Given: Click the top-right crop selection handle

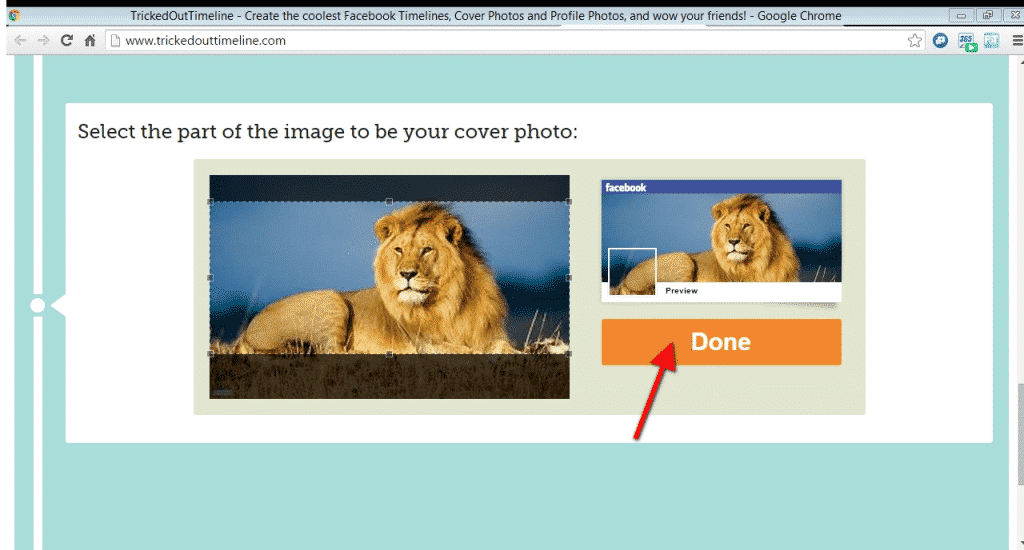Looking at the screenshot, I should pyautogui.click(x=569, y=202).
